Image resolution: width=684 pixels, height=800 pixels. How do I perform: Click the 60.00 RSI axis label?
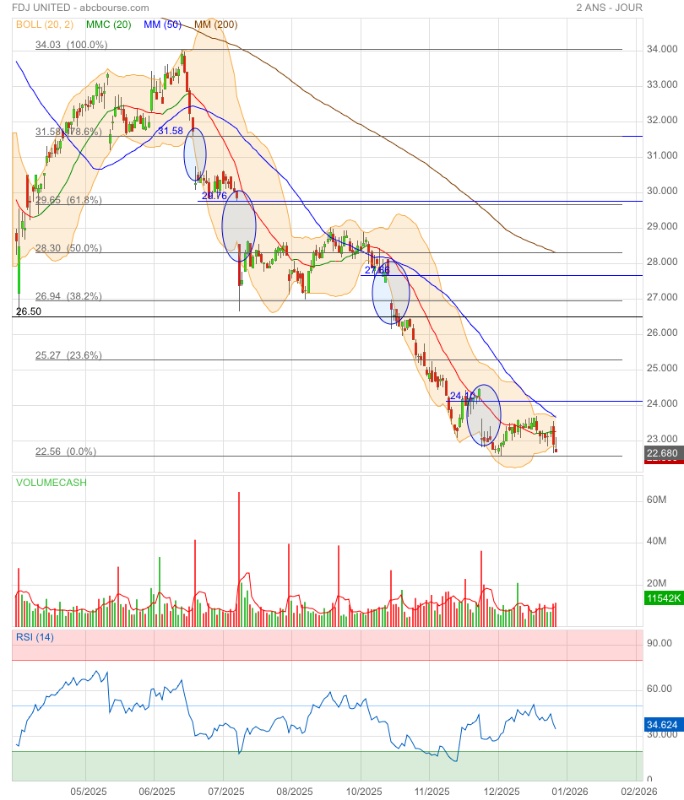[659, 689]
